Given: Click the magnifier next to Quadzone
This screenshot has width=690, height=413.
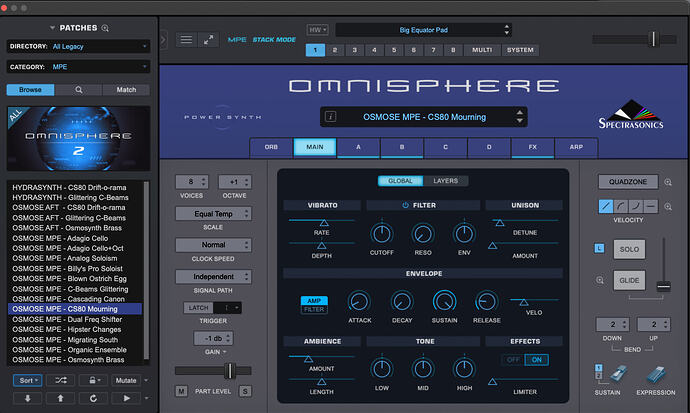Looking at the screenshot, I should (668, 182).
